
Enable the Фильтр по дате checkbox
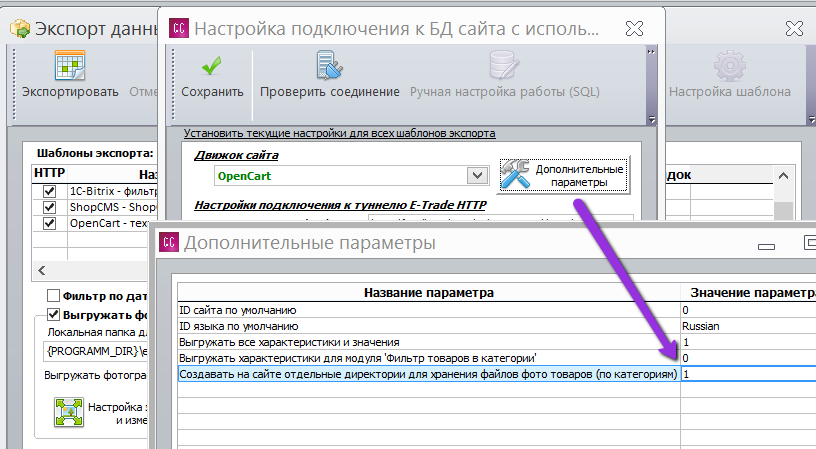53,296
